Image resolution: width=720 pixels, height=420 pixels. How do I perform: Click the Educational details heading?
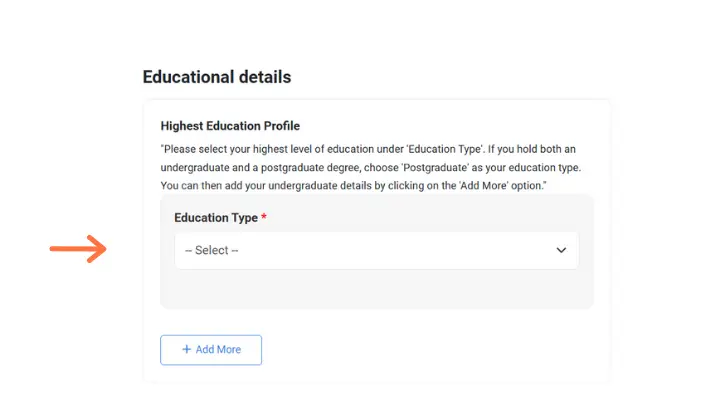pos(217,77)
